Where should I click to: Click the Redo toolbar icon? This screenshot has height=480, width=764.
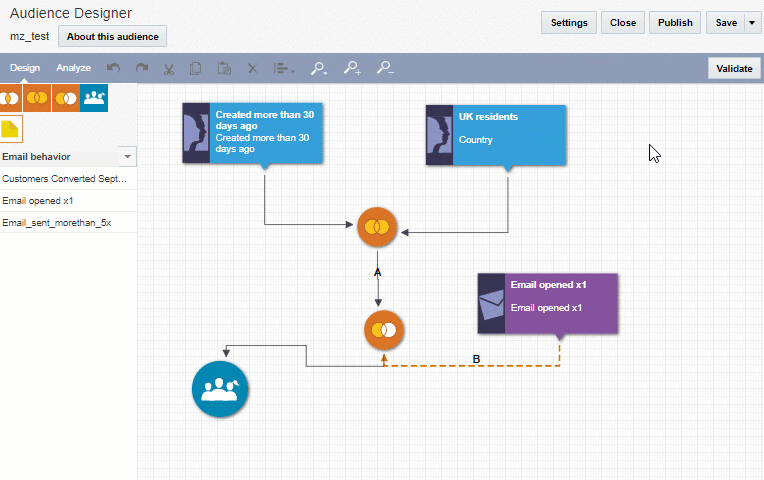click(142, 68)
